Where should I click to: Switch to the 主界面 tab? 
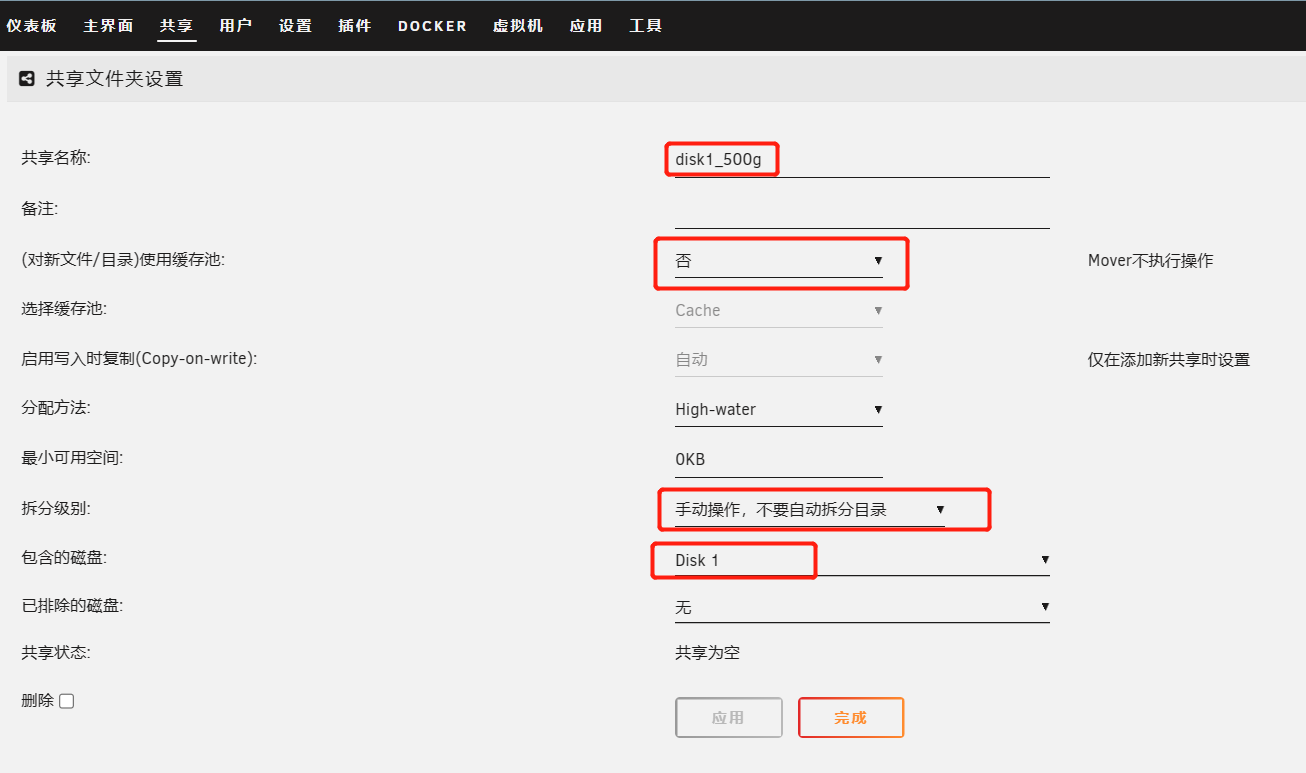click(108, 26)
